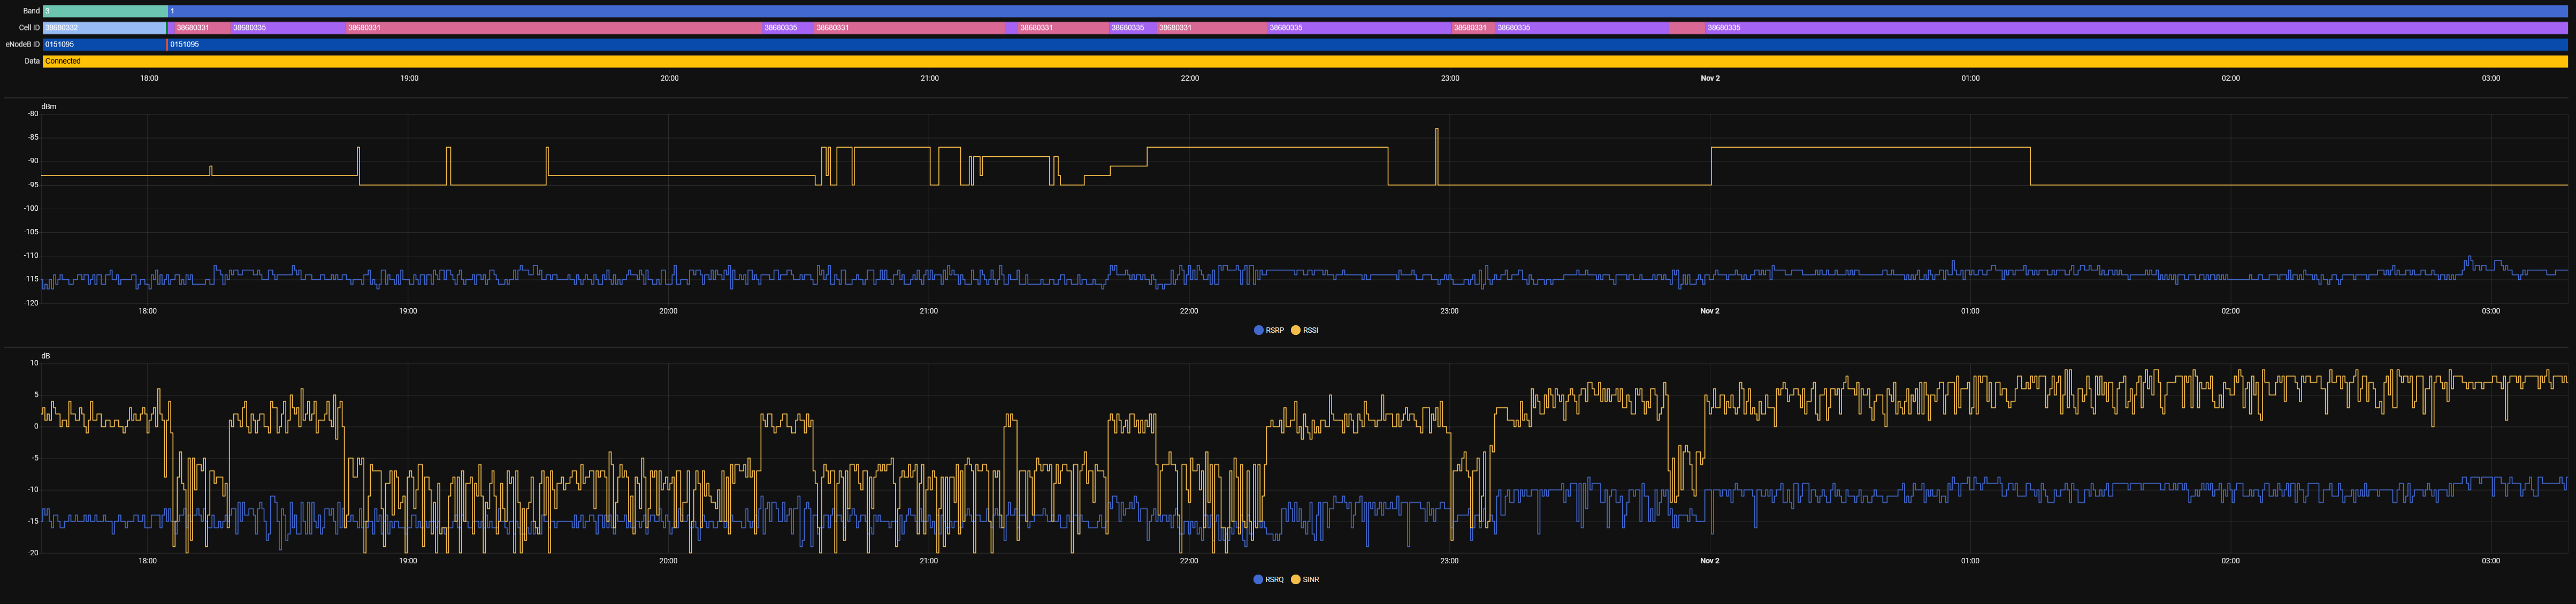Toggle the RSSI series in the legend
This screenshot has width=2576, height=604.
pyautogui.click(x=1310, y=330)
